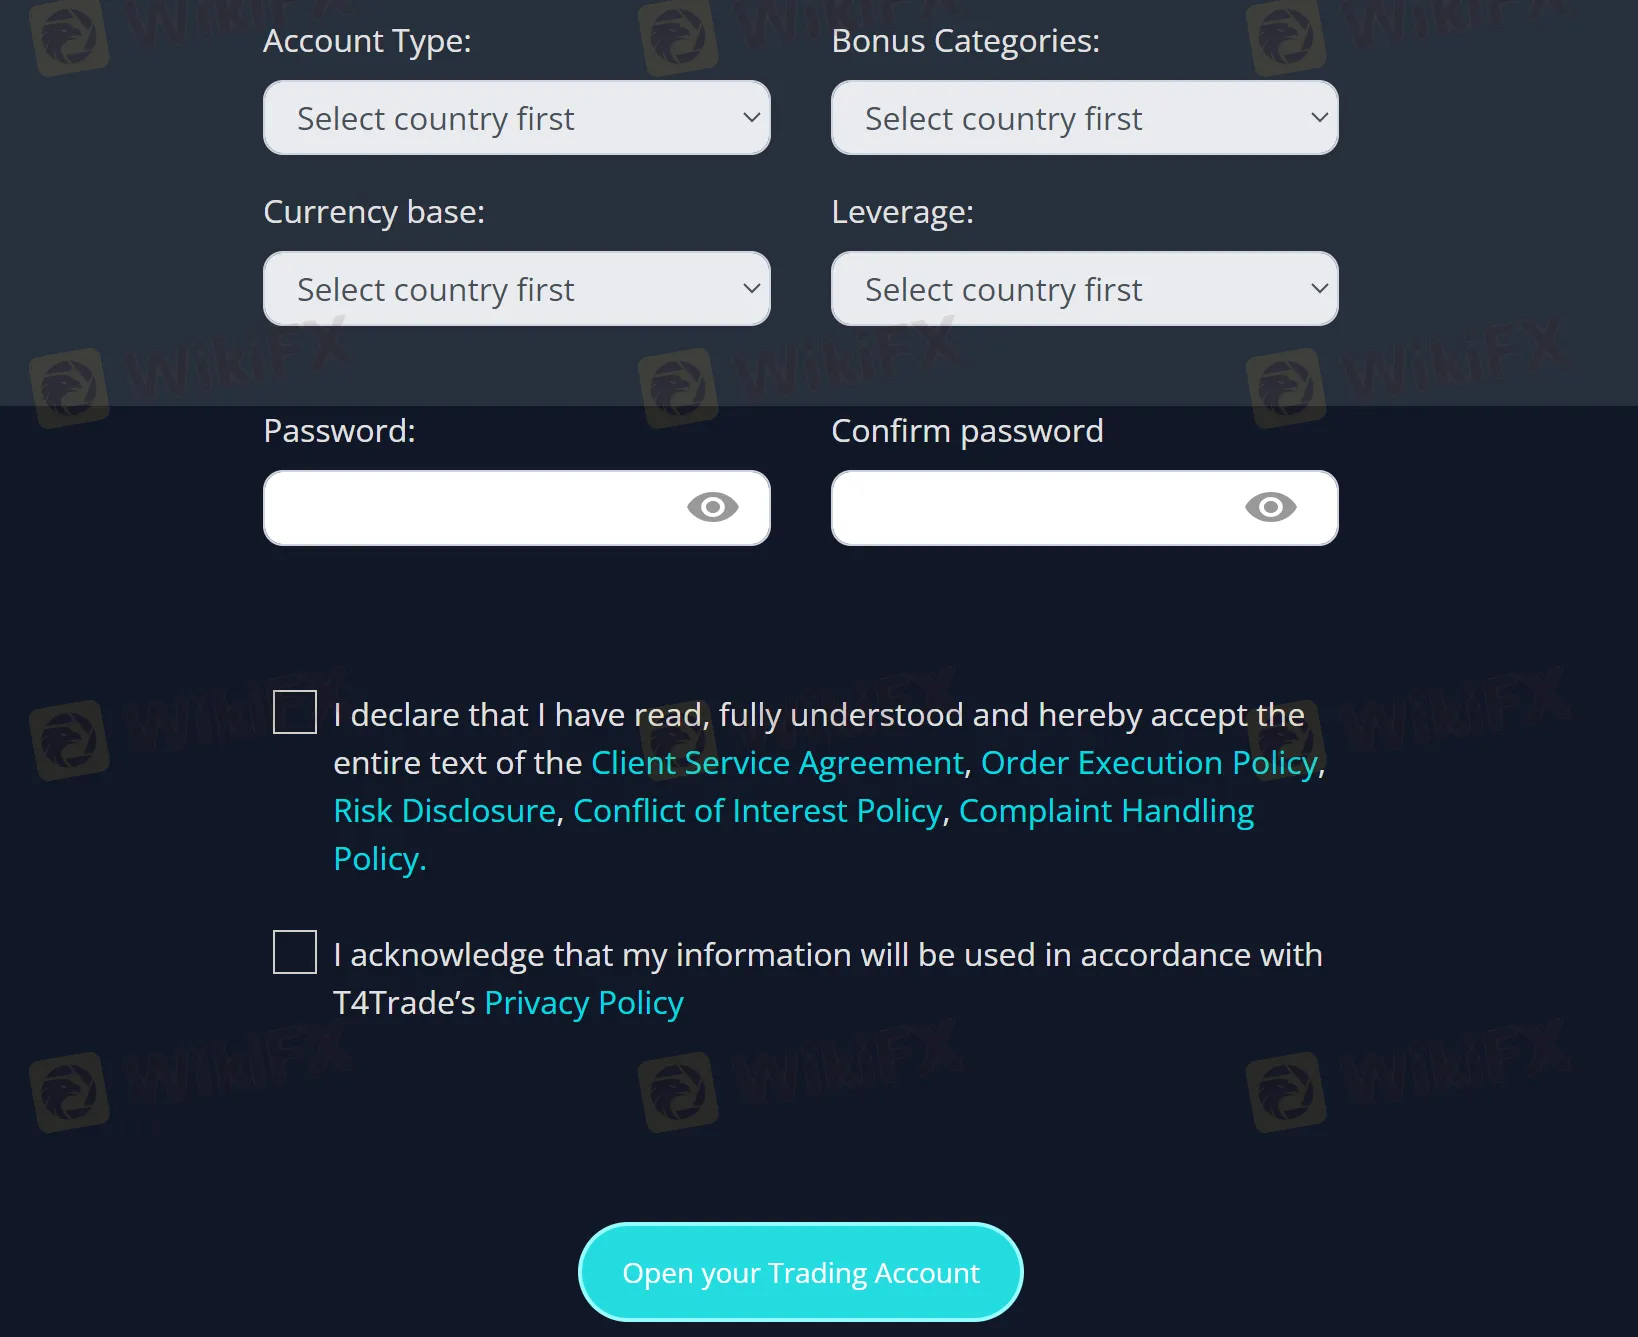
Task: Tick the privacy acknowledgement checkbox
Action: (x=295, y=952)
